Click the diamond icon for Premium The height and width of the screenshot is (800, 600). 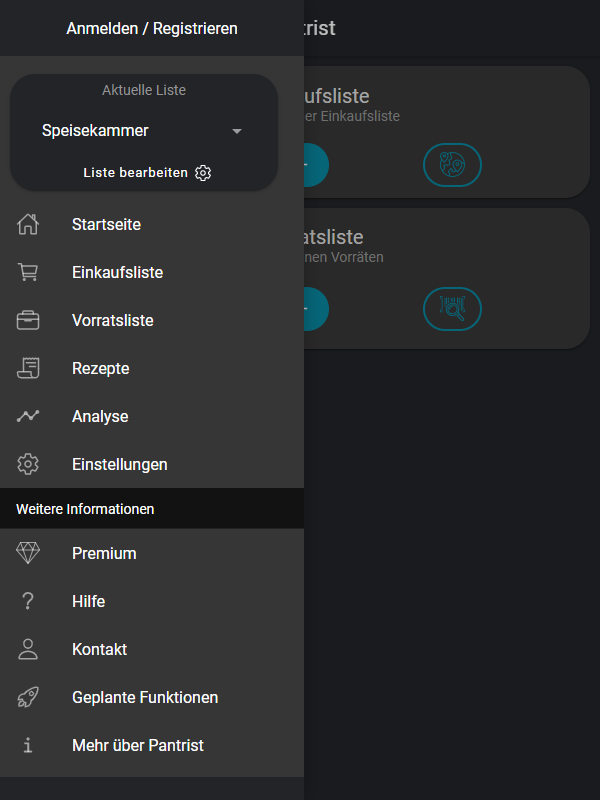[x=28, y=553]
